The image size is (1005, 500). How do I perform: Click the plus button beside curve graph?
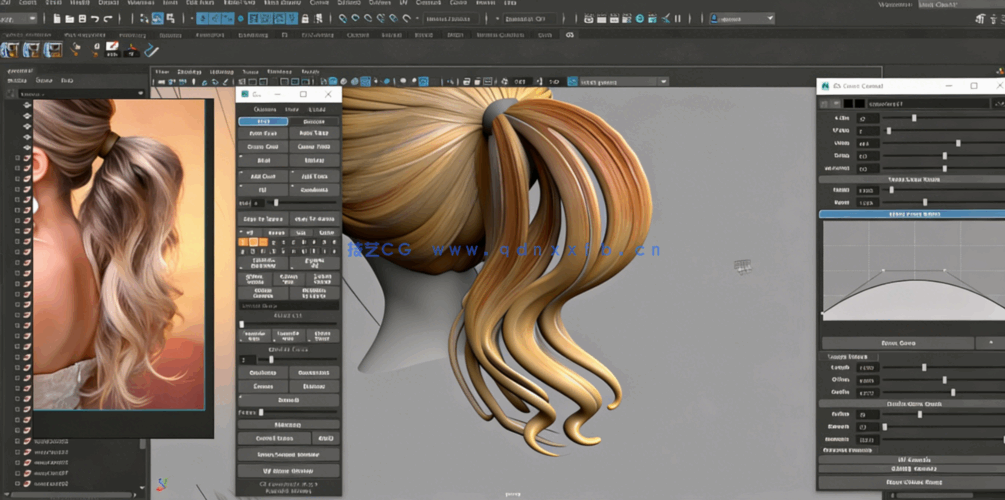point(990,342)
